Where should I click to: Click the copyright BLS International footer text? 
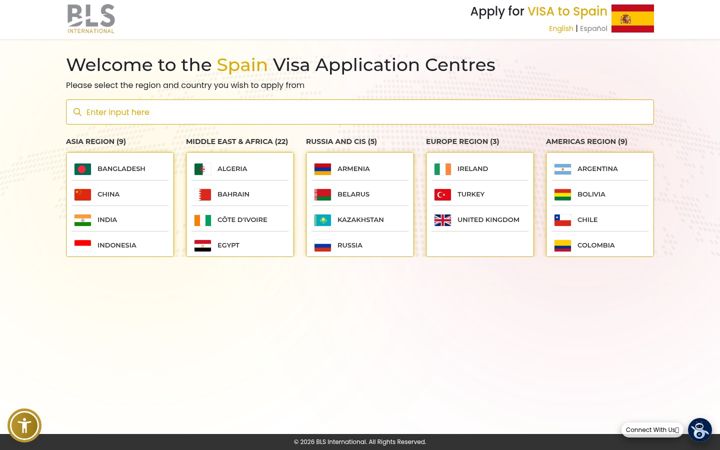coord(360,442)
